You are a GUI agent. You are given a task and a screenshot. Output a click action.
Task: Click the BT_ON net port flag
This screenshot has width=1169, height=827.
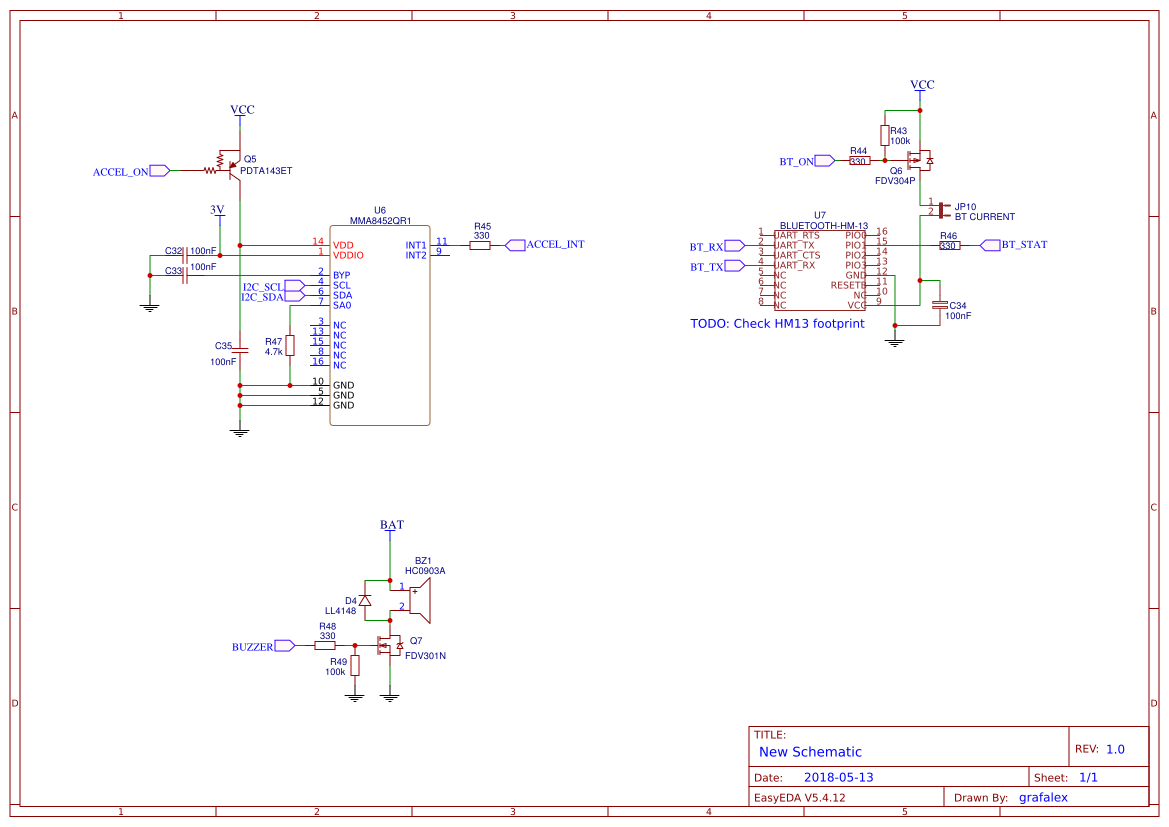click(825, 160)
